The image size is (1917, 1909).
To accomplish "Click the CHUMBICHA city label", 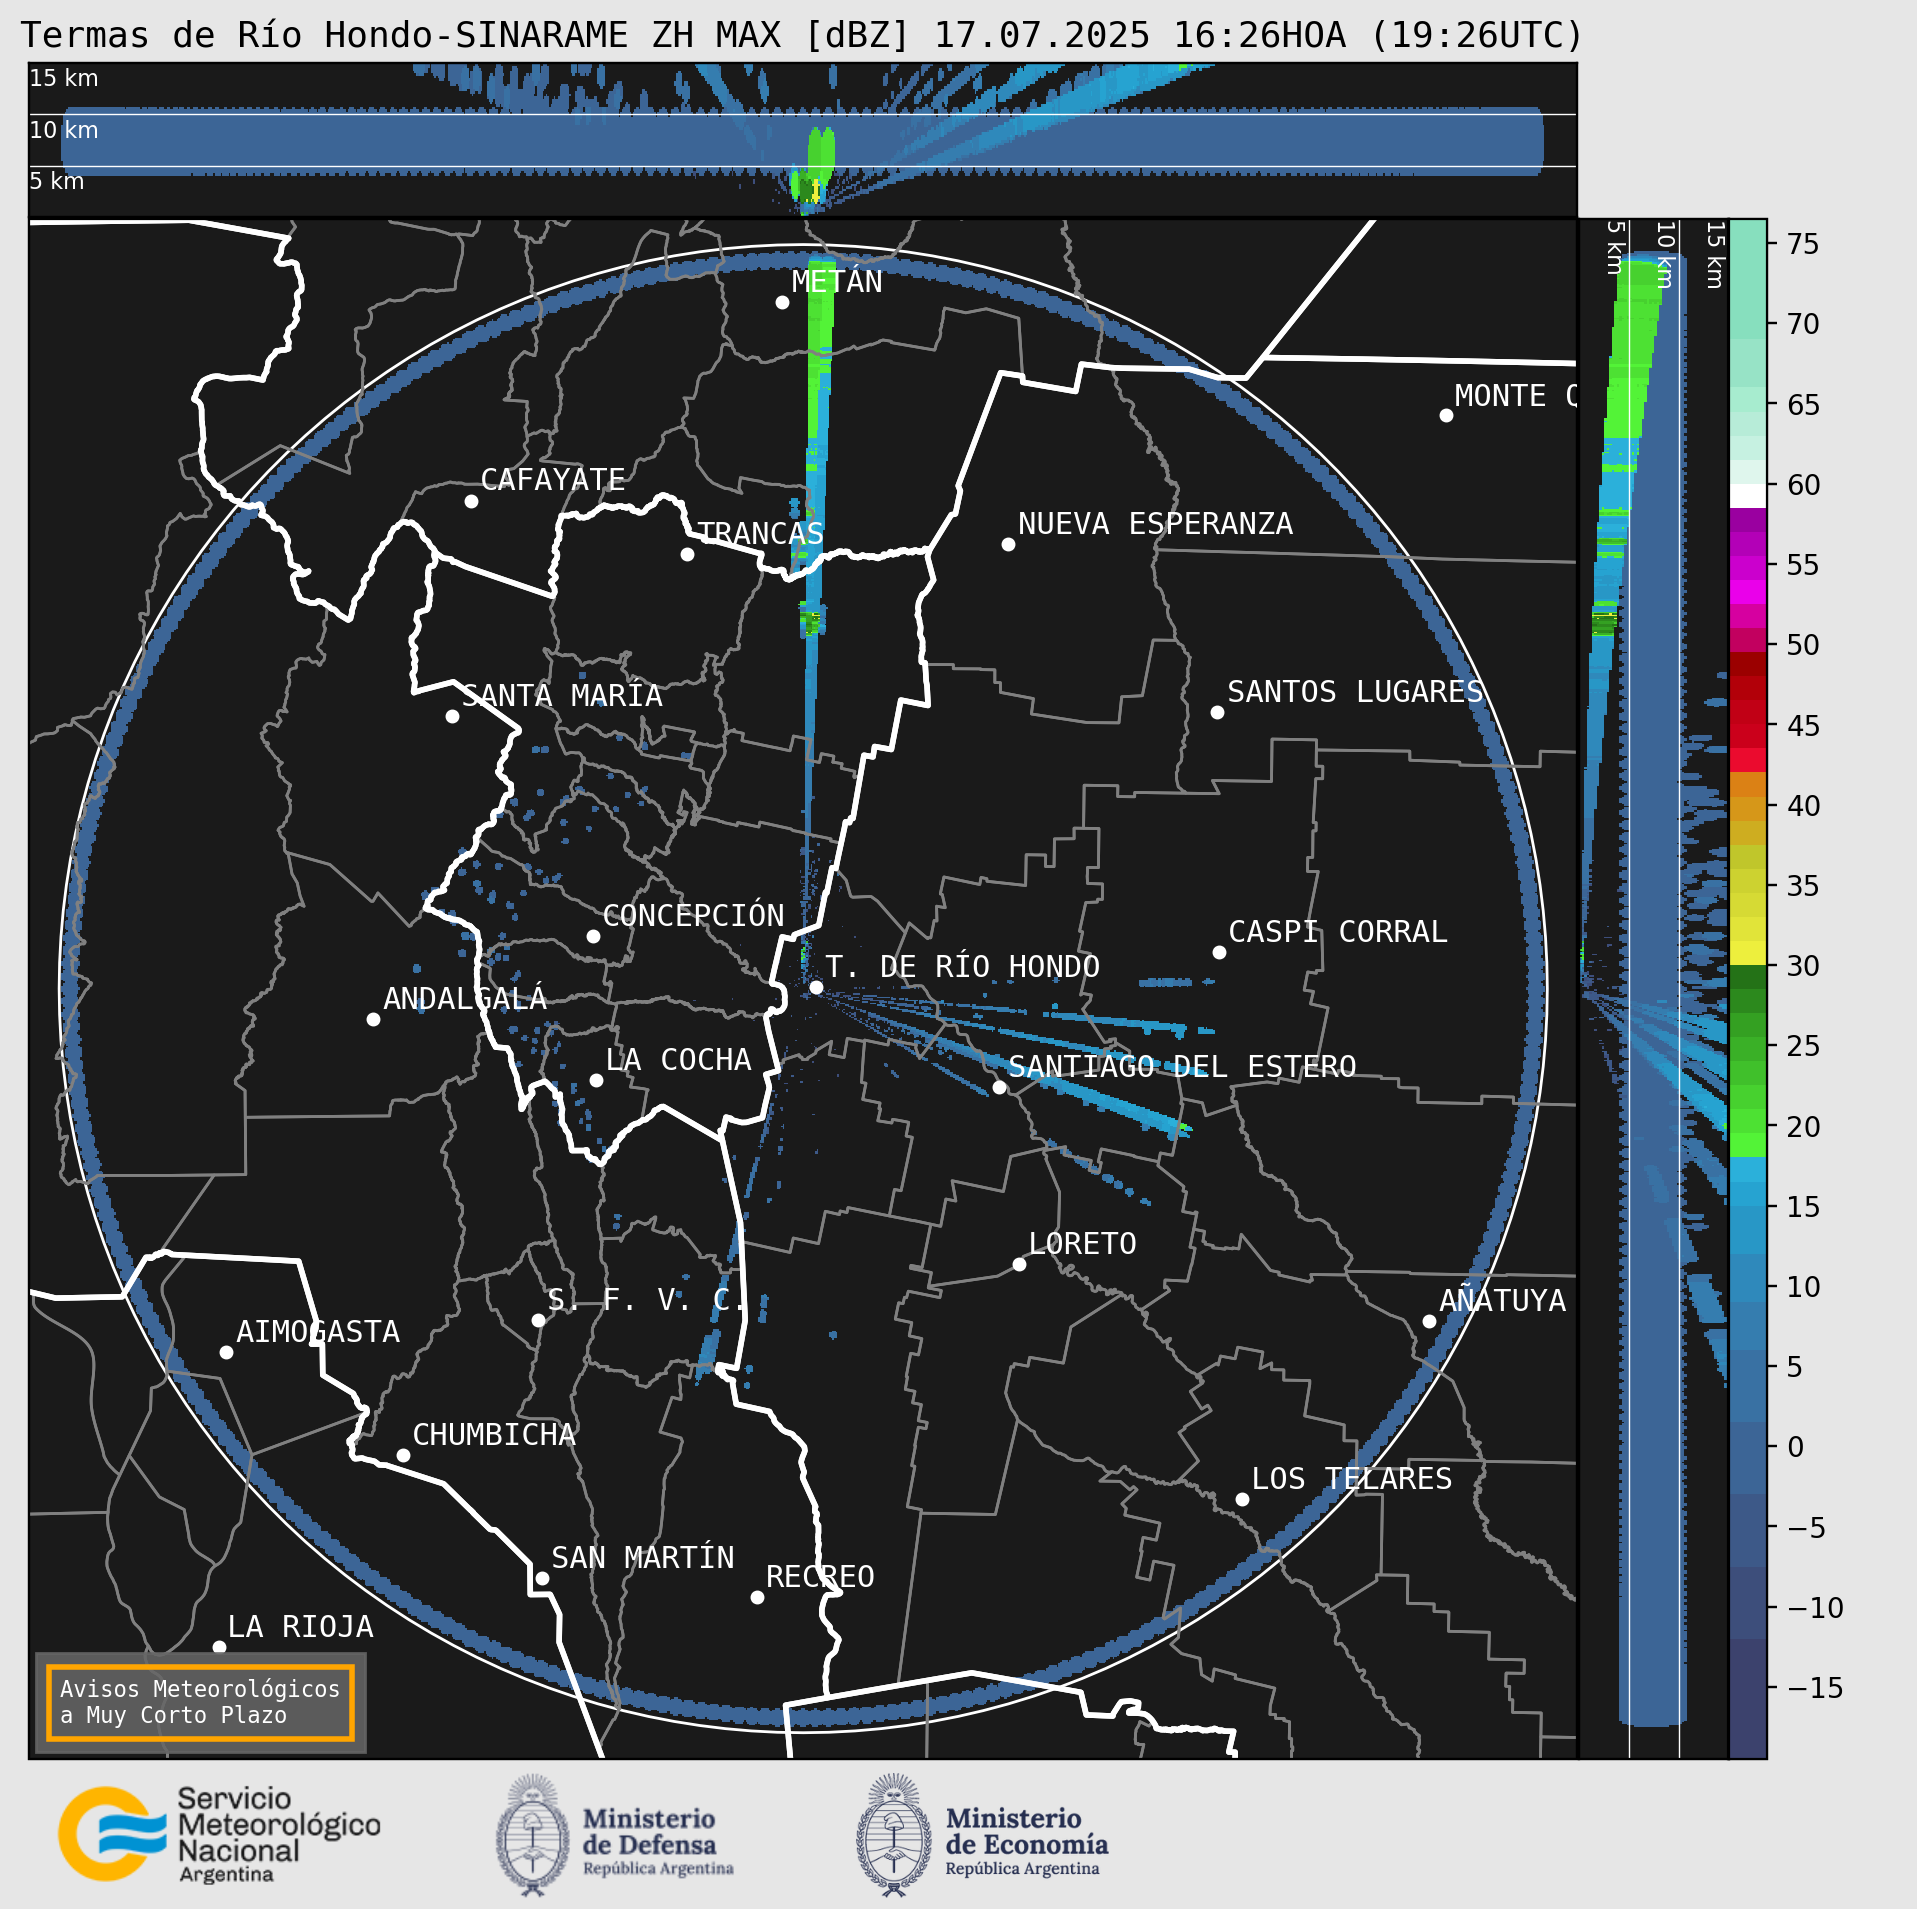I will pyautogui.click(x=494, y=1435).
